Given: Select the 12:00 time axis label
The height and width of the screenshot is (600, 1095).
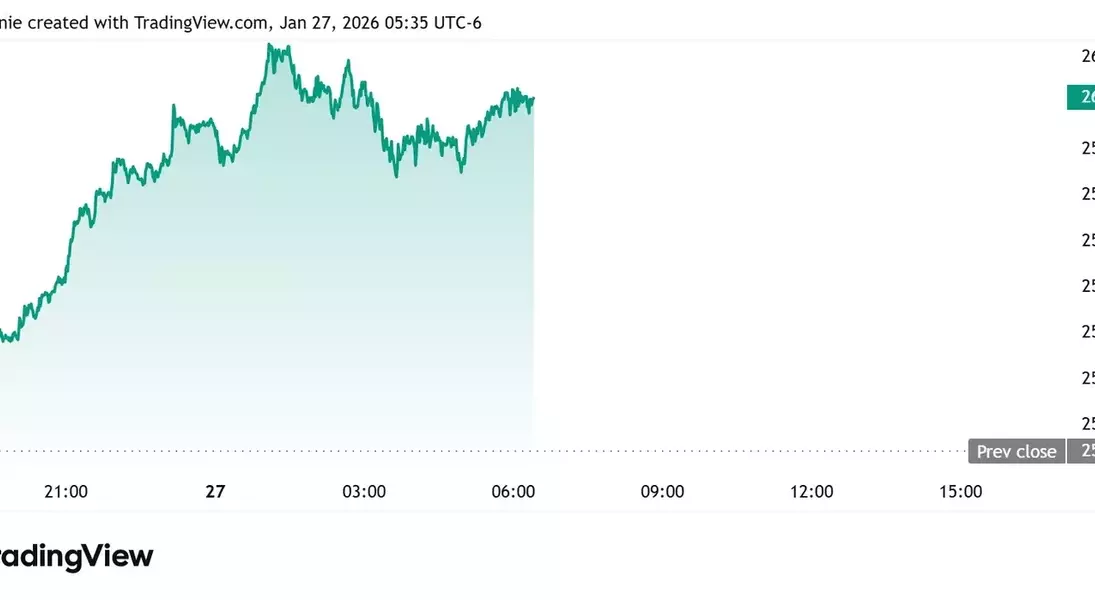Looking at the screenshot, I should tap(811, 491).
